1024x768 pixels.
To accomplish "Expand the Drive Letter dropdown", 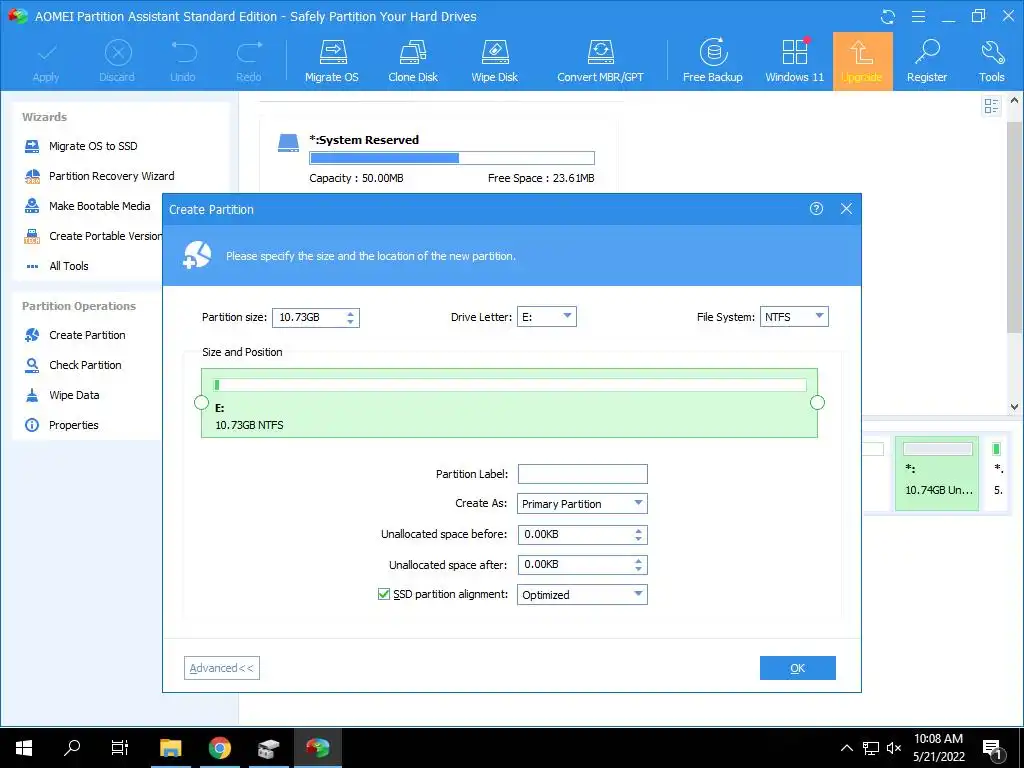I will (x=547, y=317).
